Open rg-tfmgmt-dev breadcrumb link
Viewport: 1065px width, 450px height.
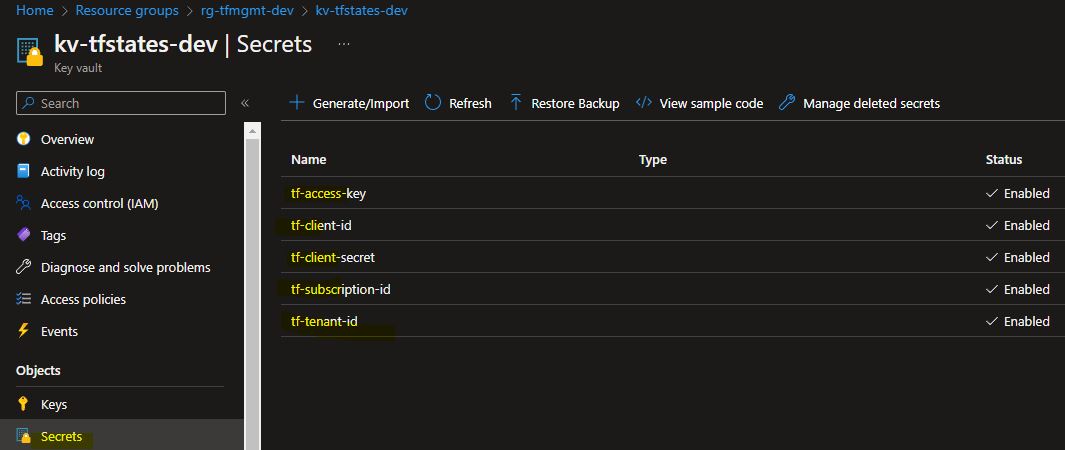(247, 10)
